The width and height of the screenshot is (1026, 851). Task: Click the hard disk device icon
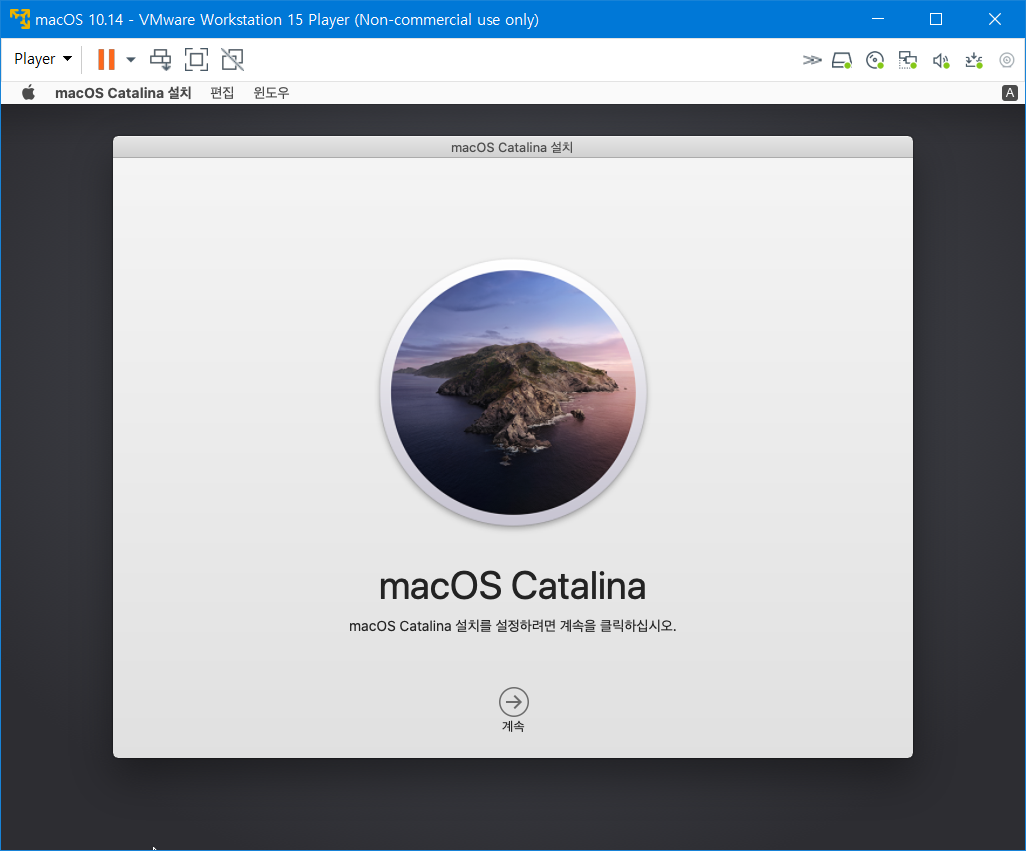click(841, 61)
